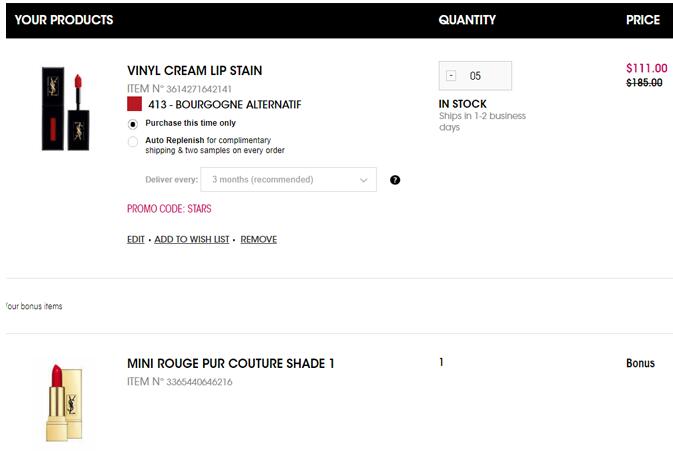Image resolution: width=673 pixels, height=456 pixels.
Task: Open the Vinyl Cream Lip Stain product title
Action: 194,70
